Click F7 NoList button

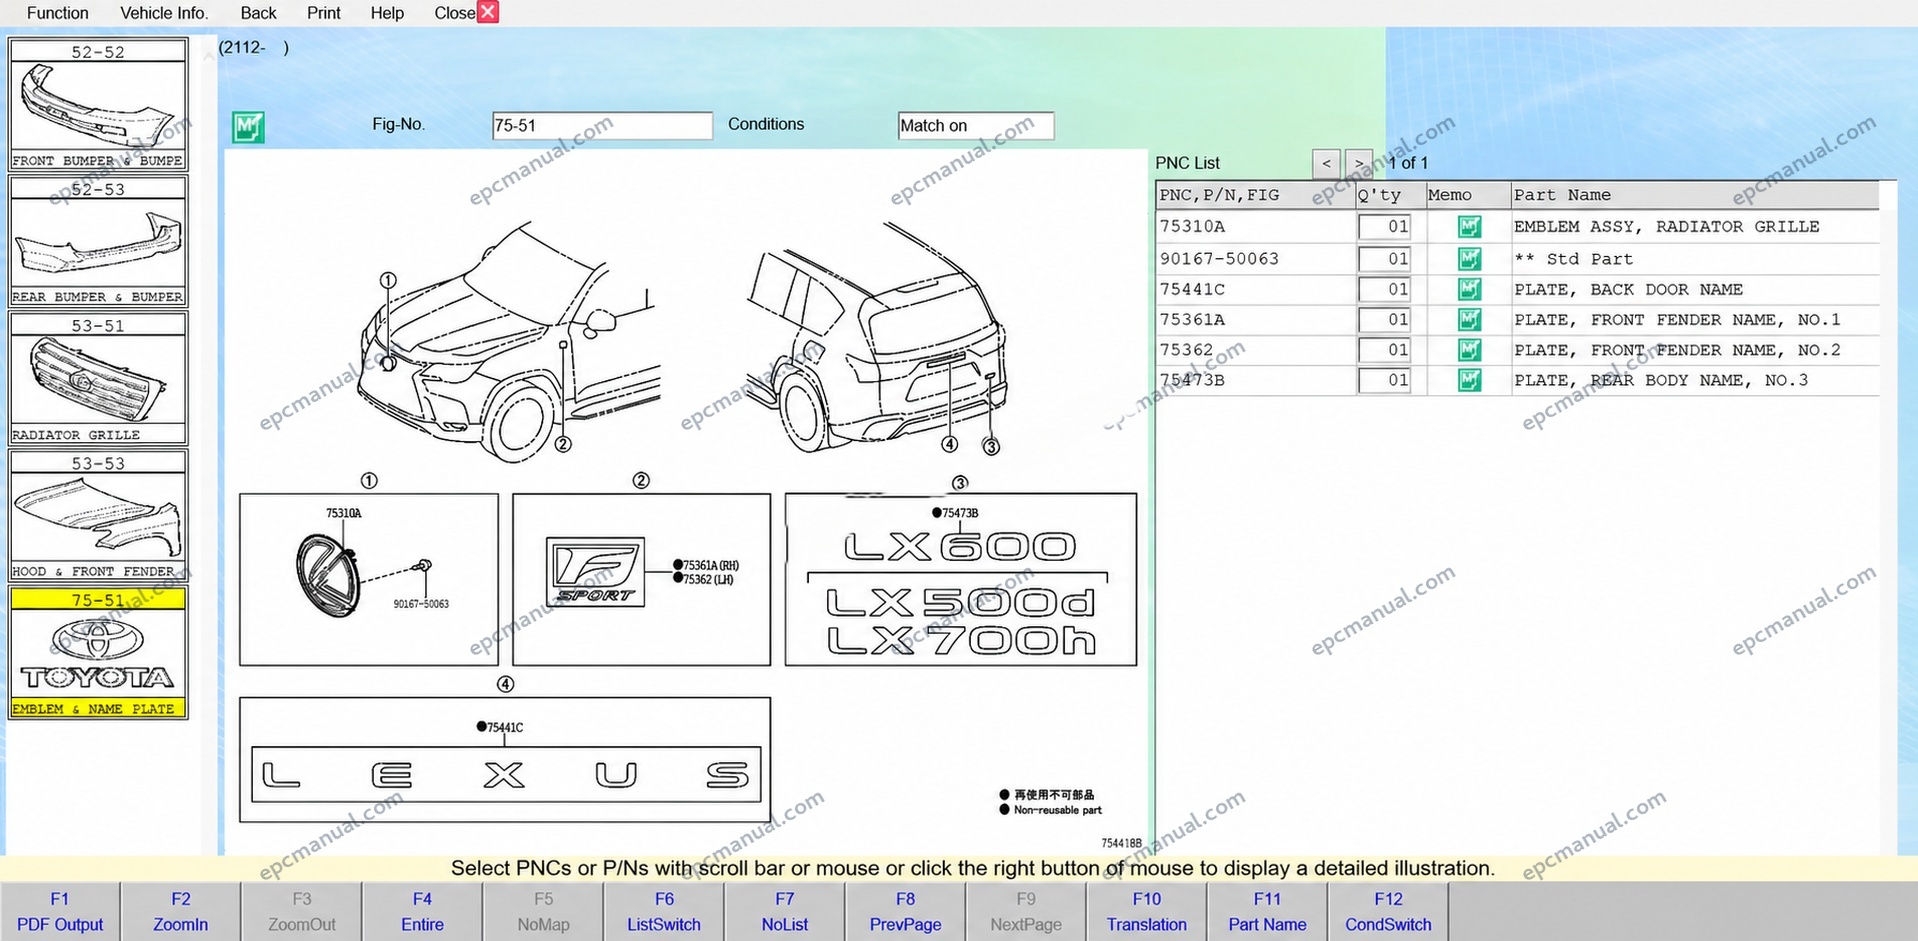785,911
